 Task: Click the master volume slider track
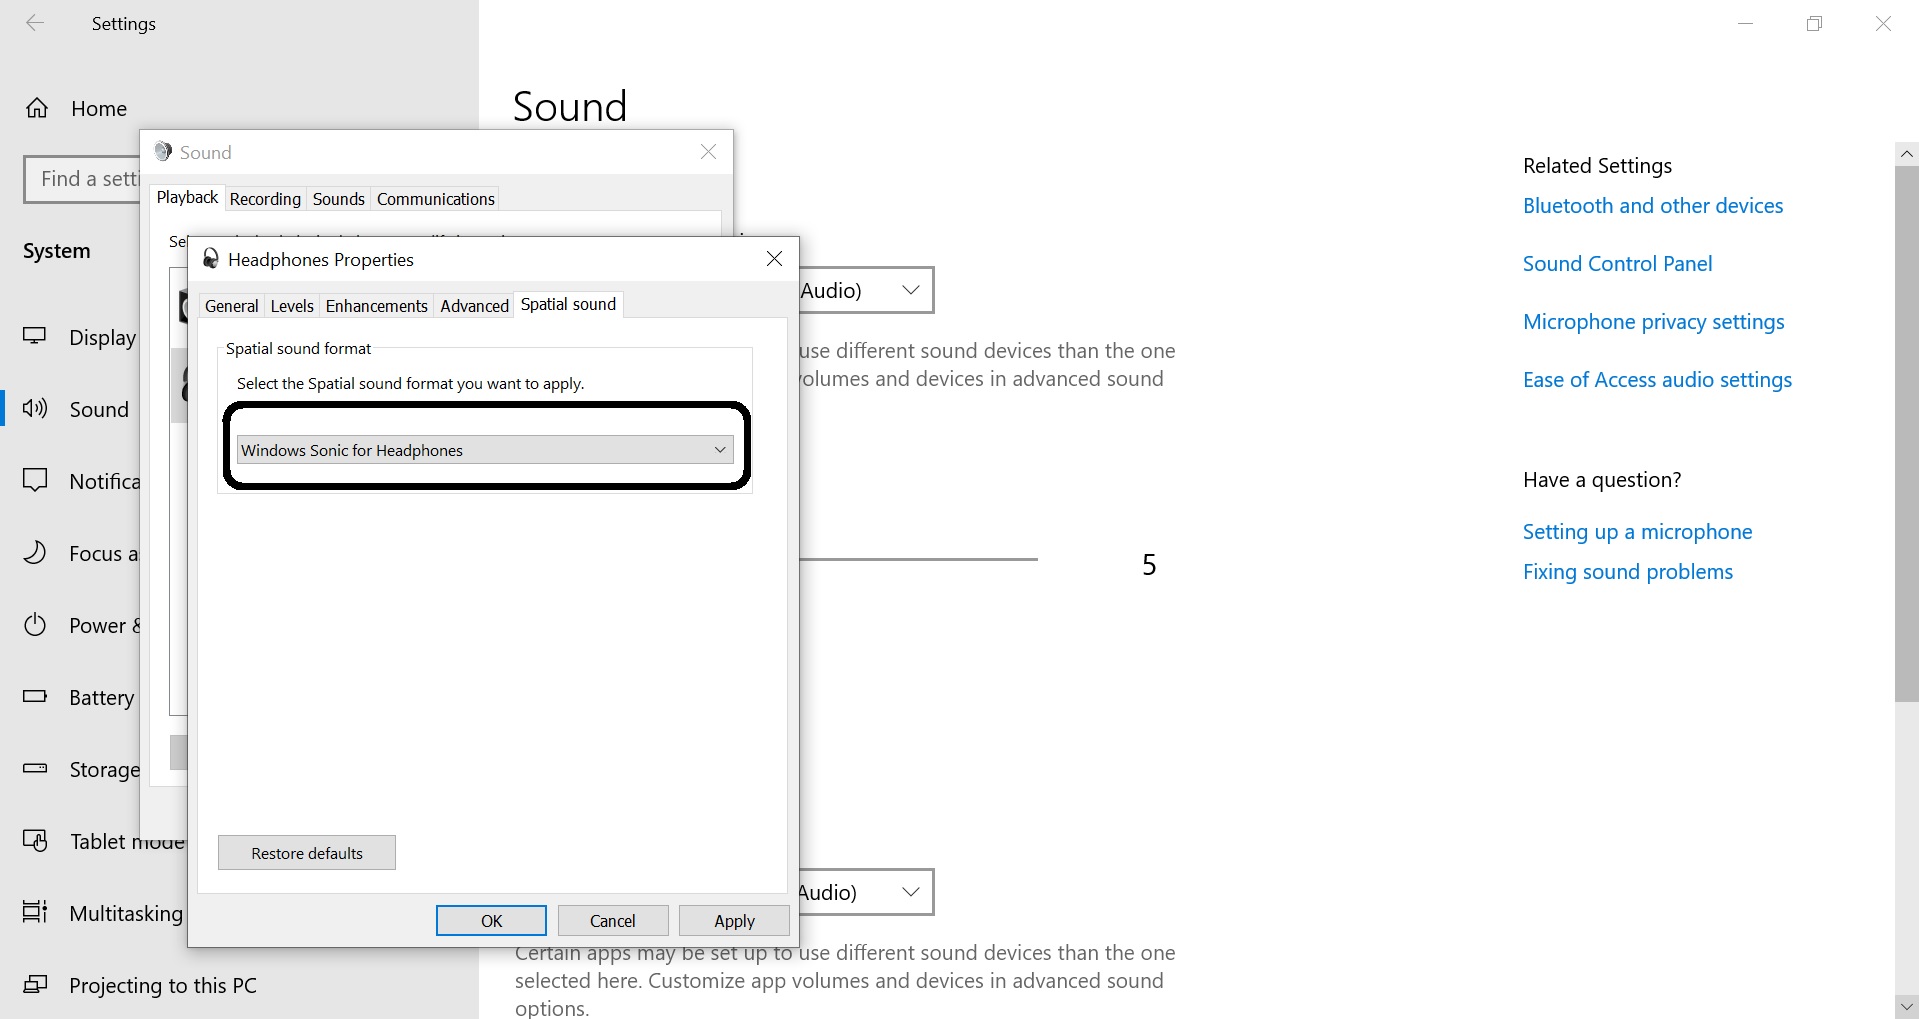point(918,559)
